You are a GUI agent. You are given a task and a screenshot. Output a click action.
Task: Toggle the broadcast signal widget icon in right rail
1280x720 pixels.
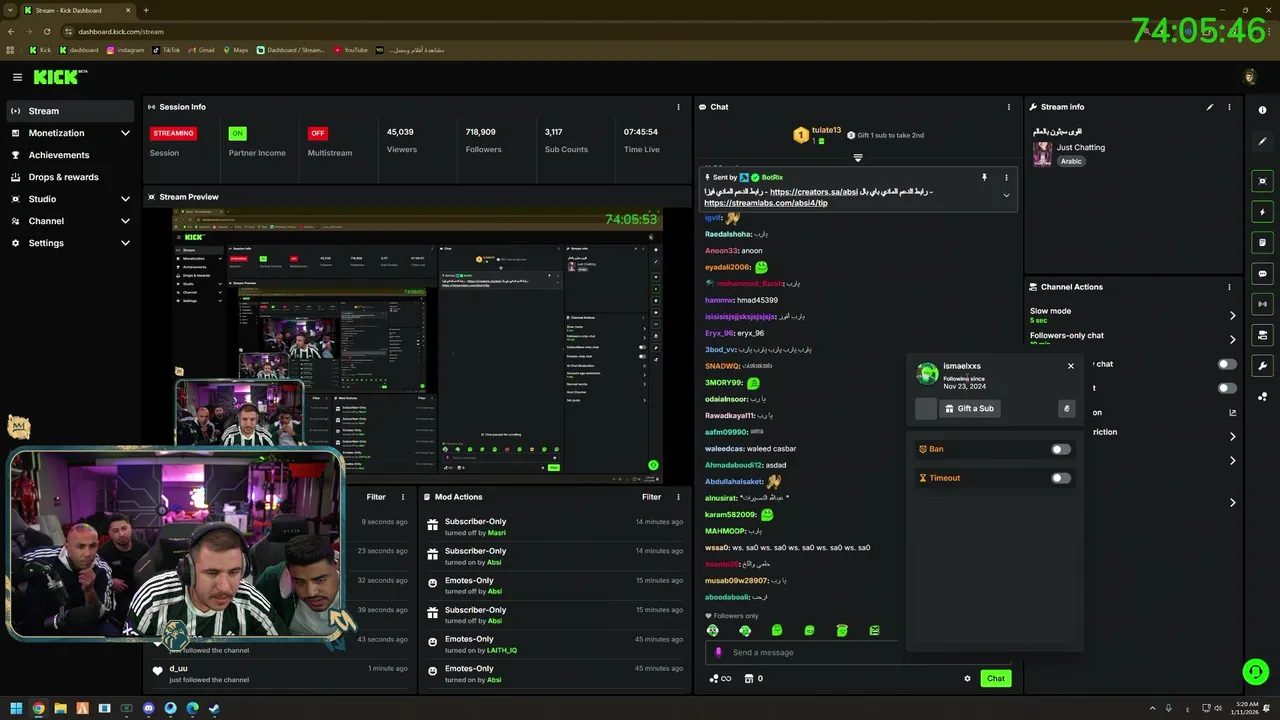pyautogui.click(x=1262, y=304)
